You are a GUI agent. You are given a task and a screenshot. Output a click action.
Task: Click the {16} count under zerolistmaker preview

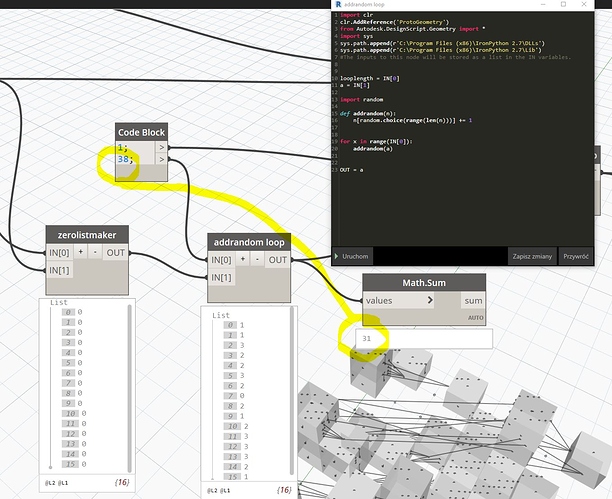click(122, 482)
